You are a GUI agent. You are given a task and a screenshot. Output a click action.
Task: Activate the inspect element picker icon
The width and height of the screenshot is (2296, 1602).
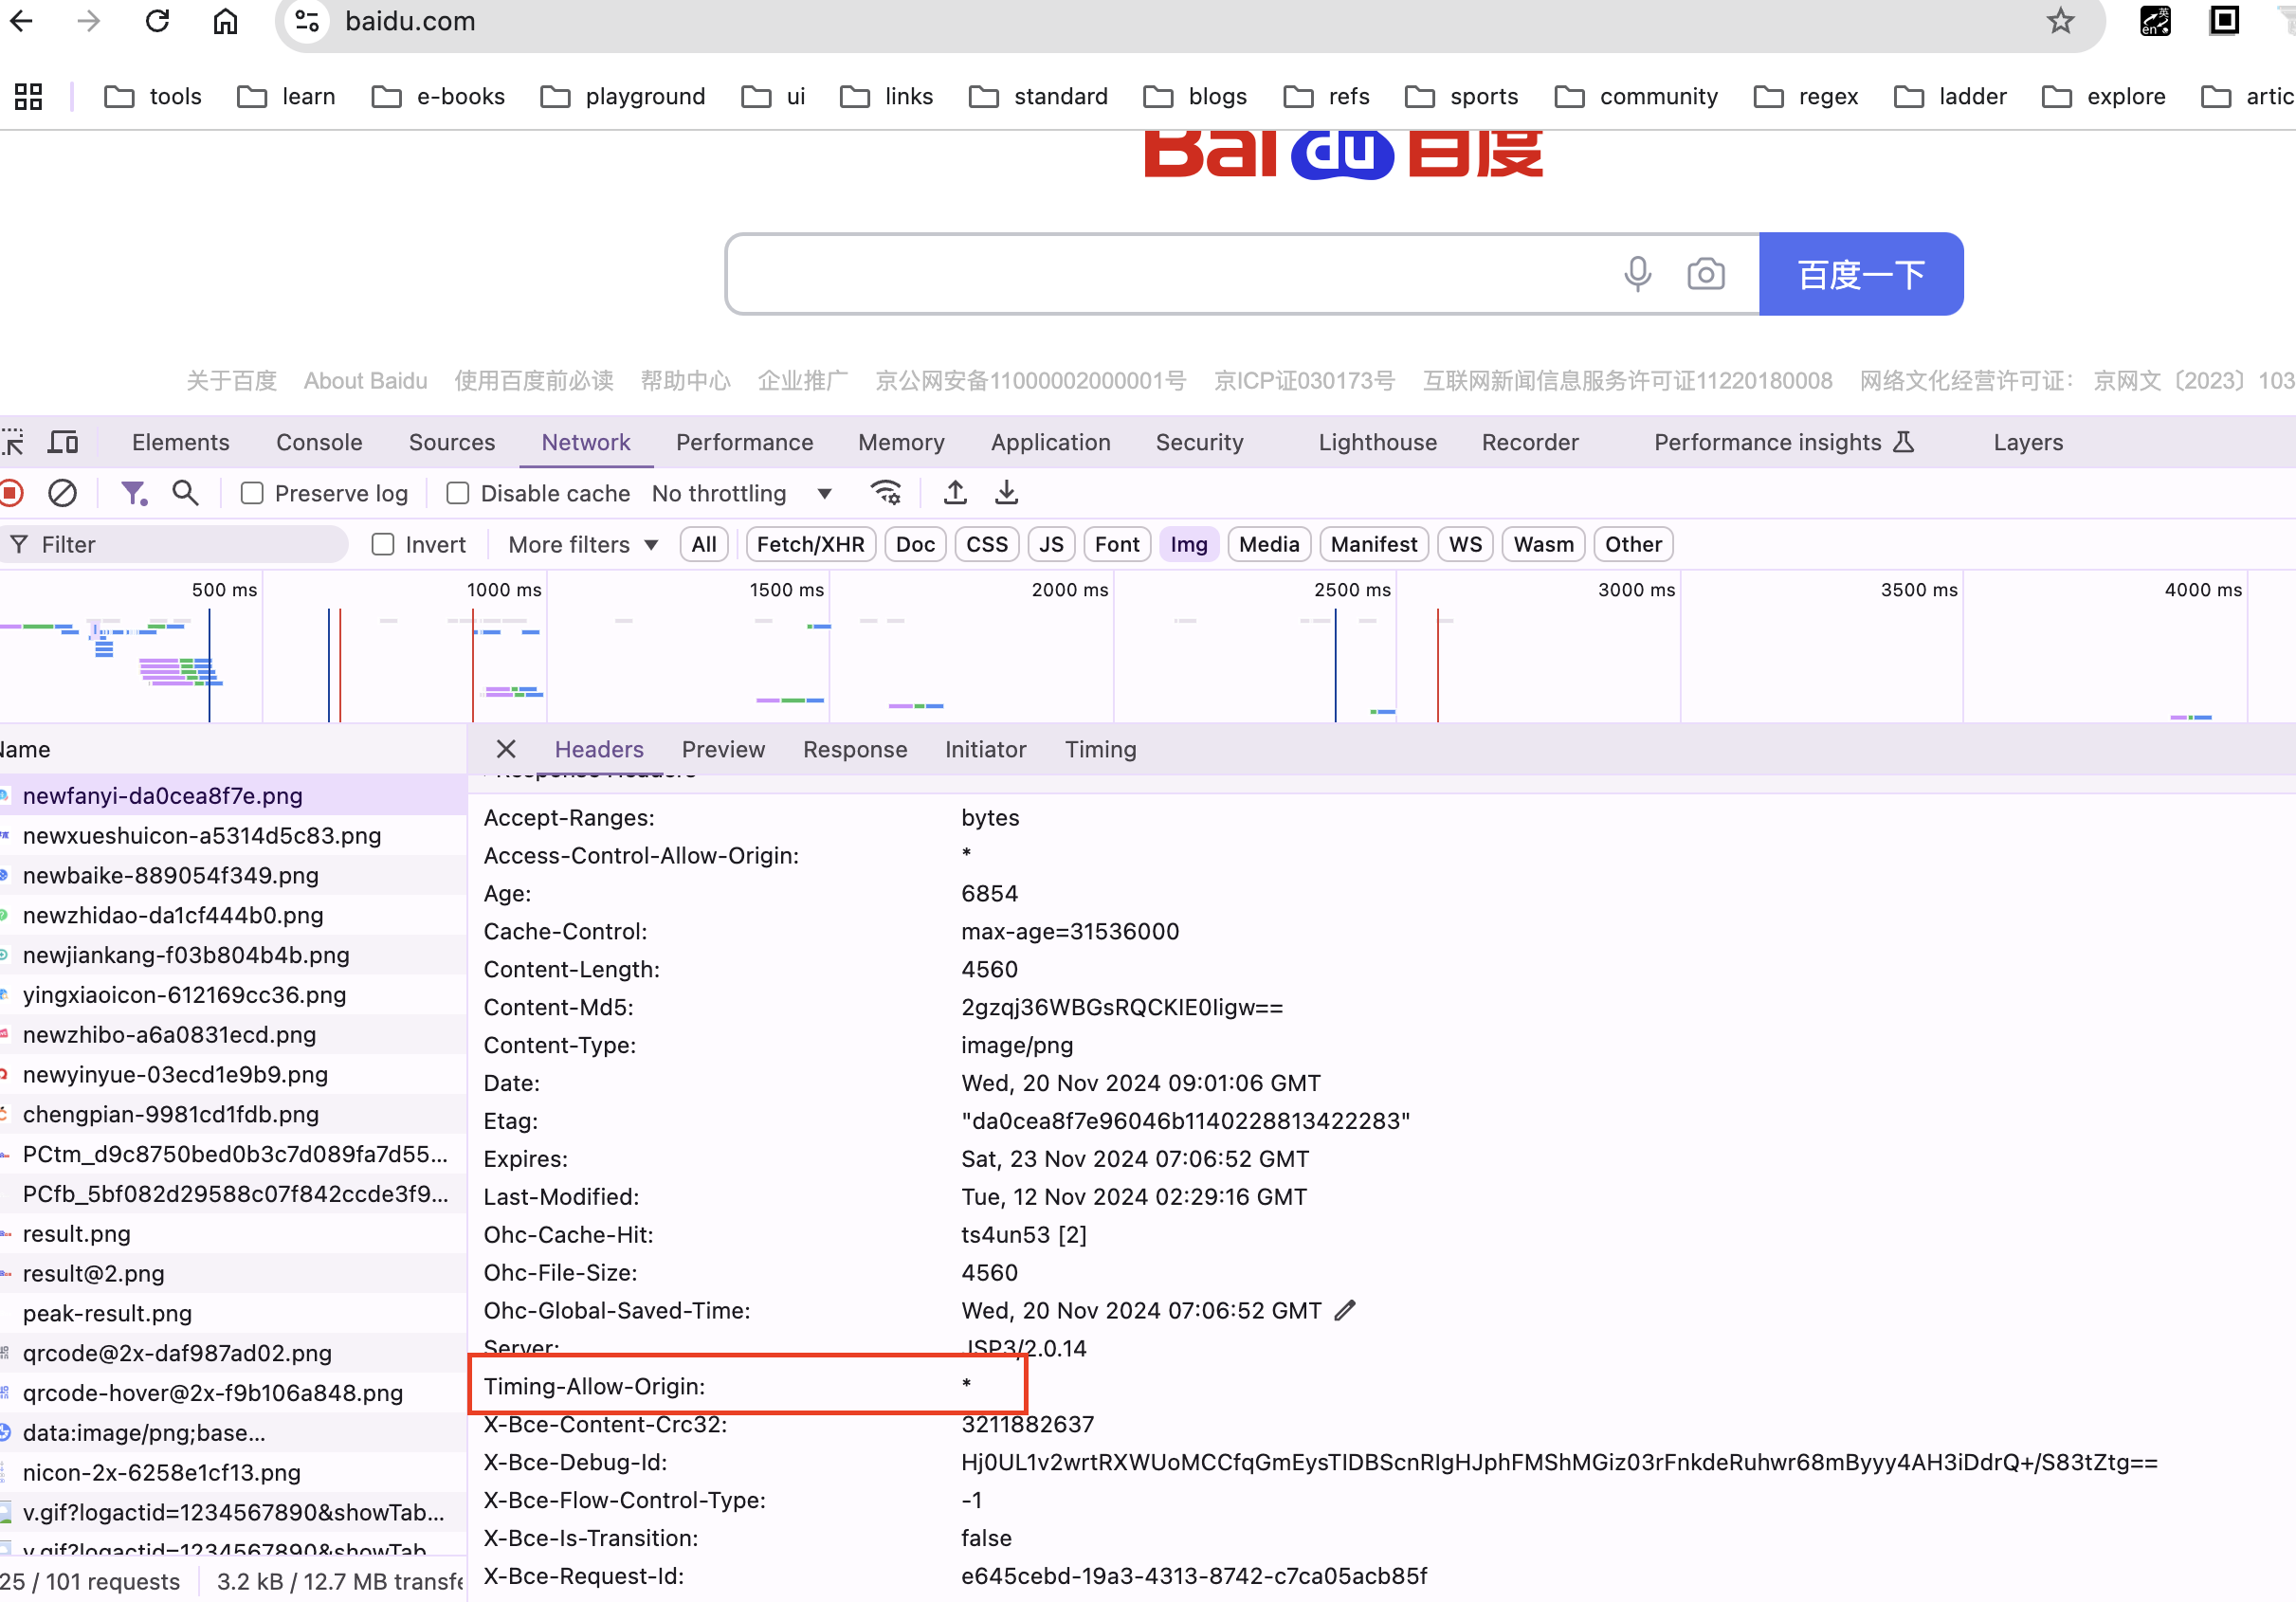12,442
